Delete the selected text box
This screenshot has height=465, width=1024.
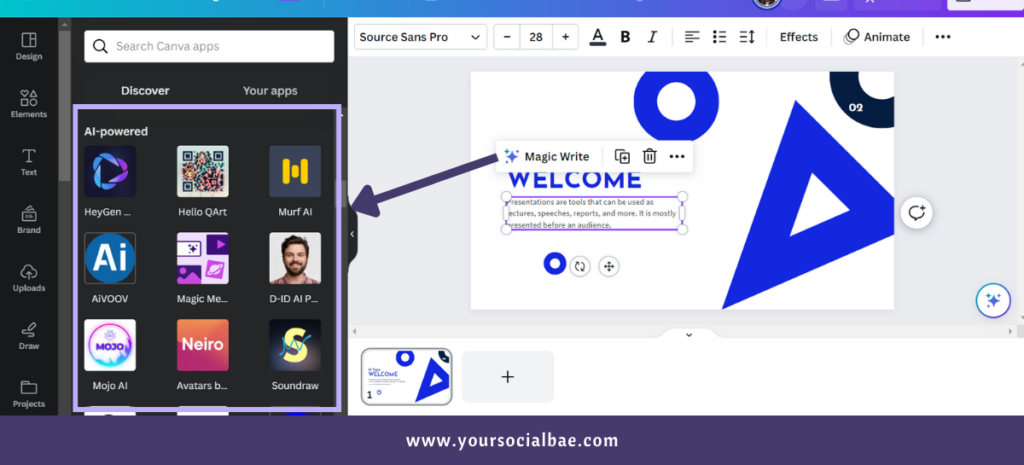coord(649,157)
